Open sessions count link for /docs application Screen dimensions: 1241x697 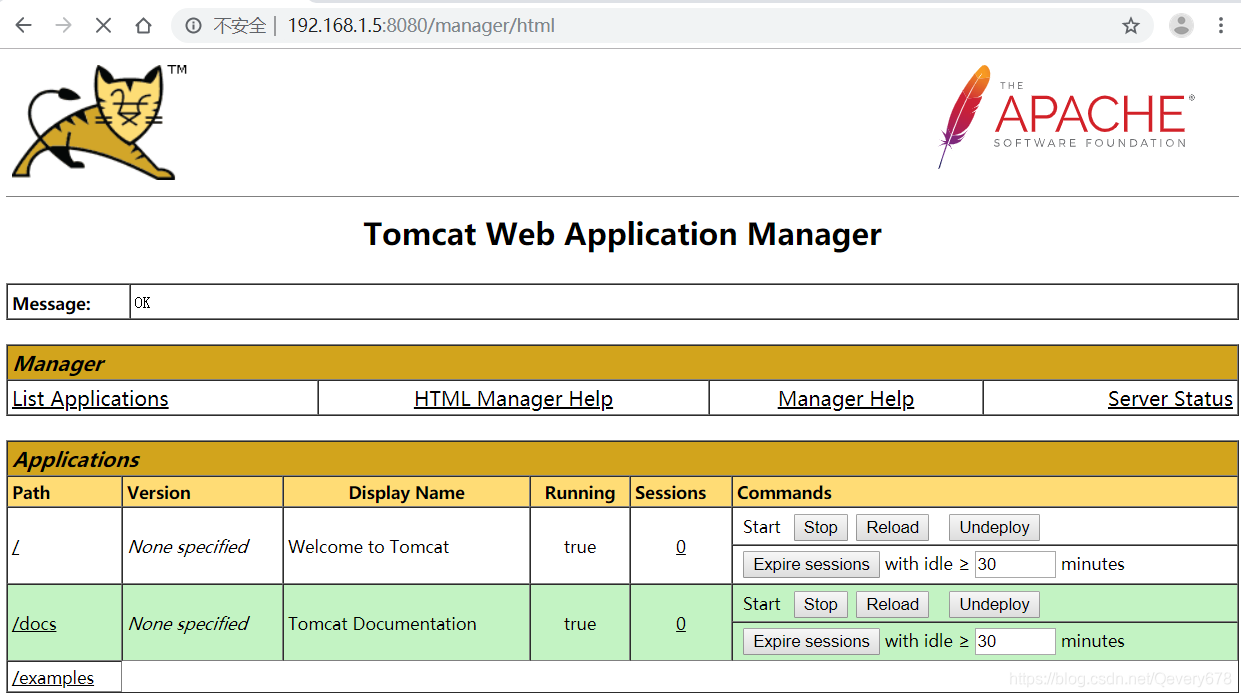[681, 624]
